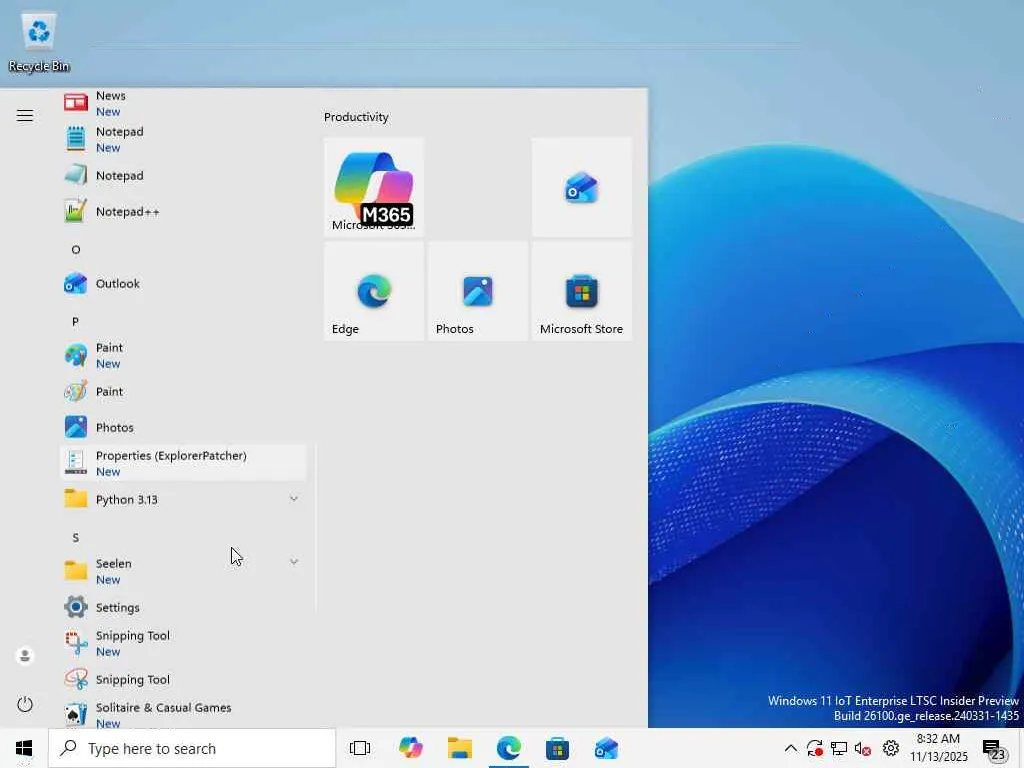Switch to Edge on the taskbar

click(x=509, y=748)
